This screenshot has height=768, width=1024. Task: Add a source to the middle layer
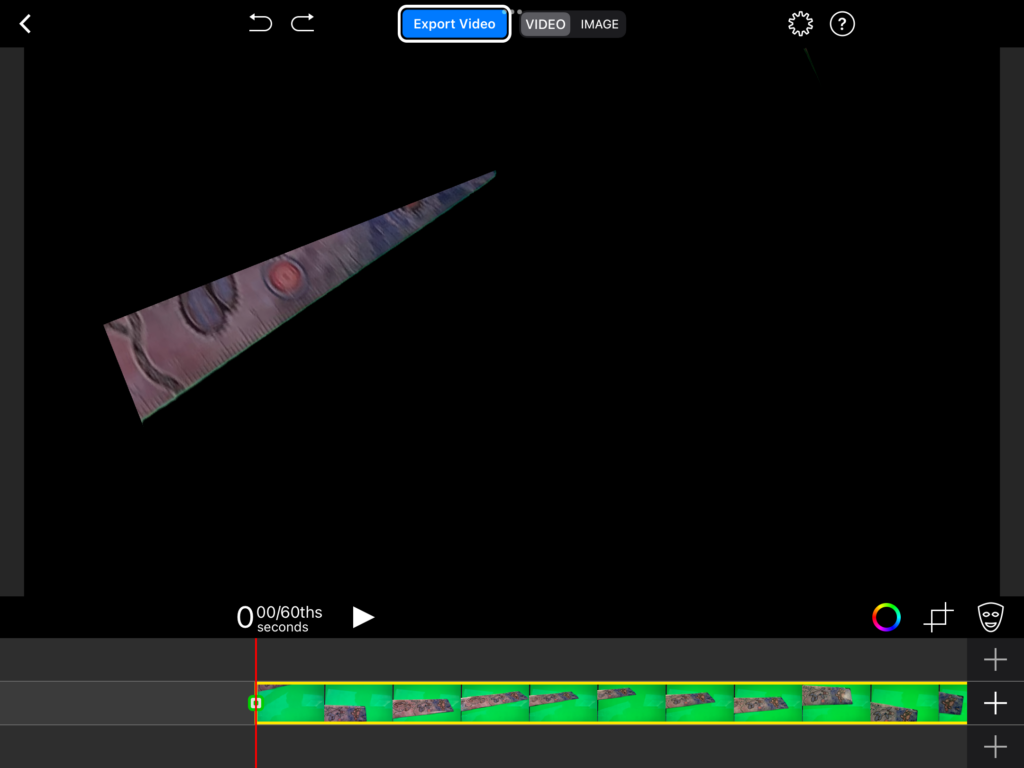(995, 703)
